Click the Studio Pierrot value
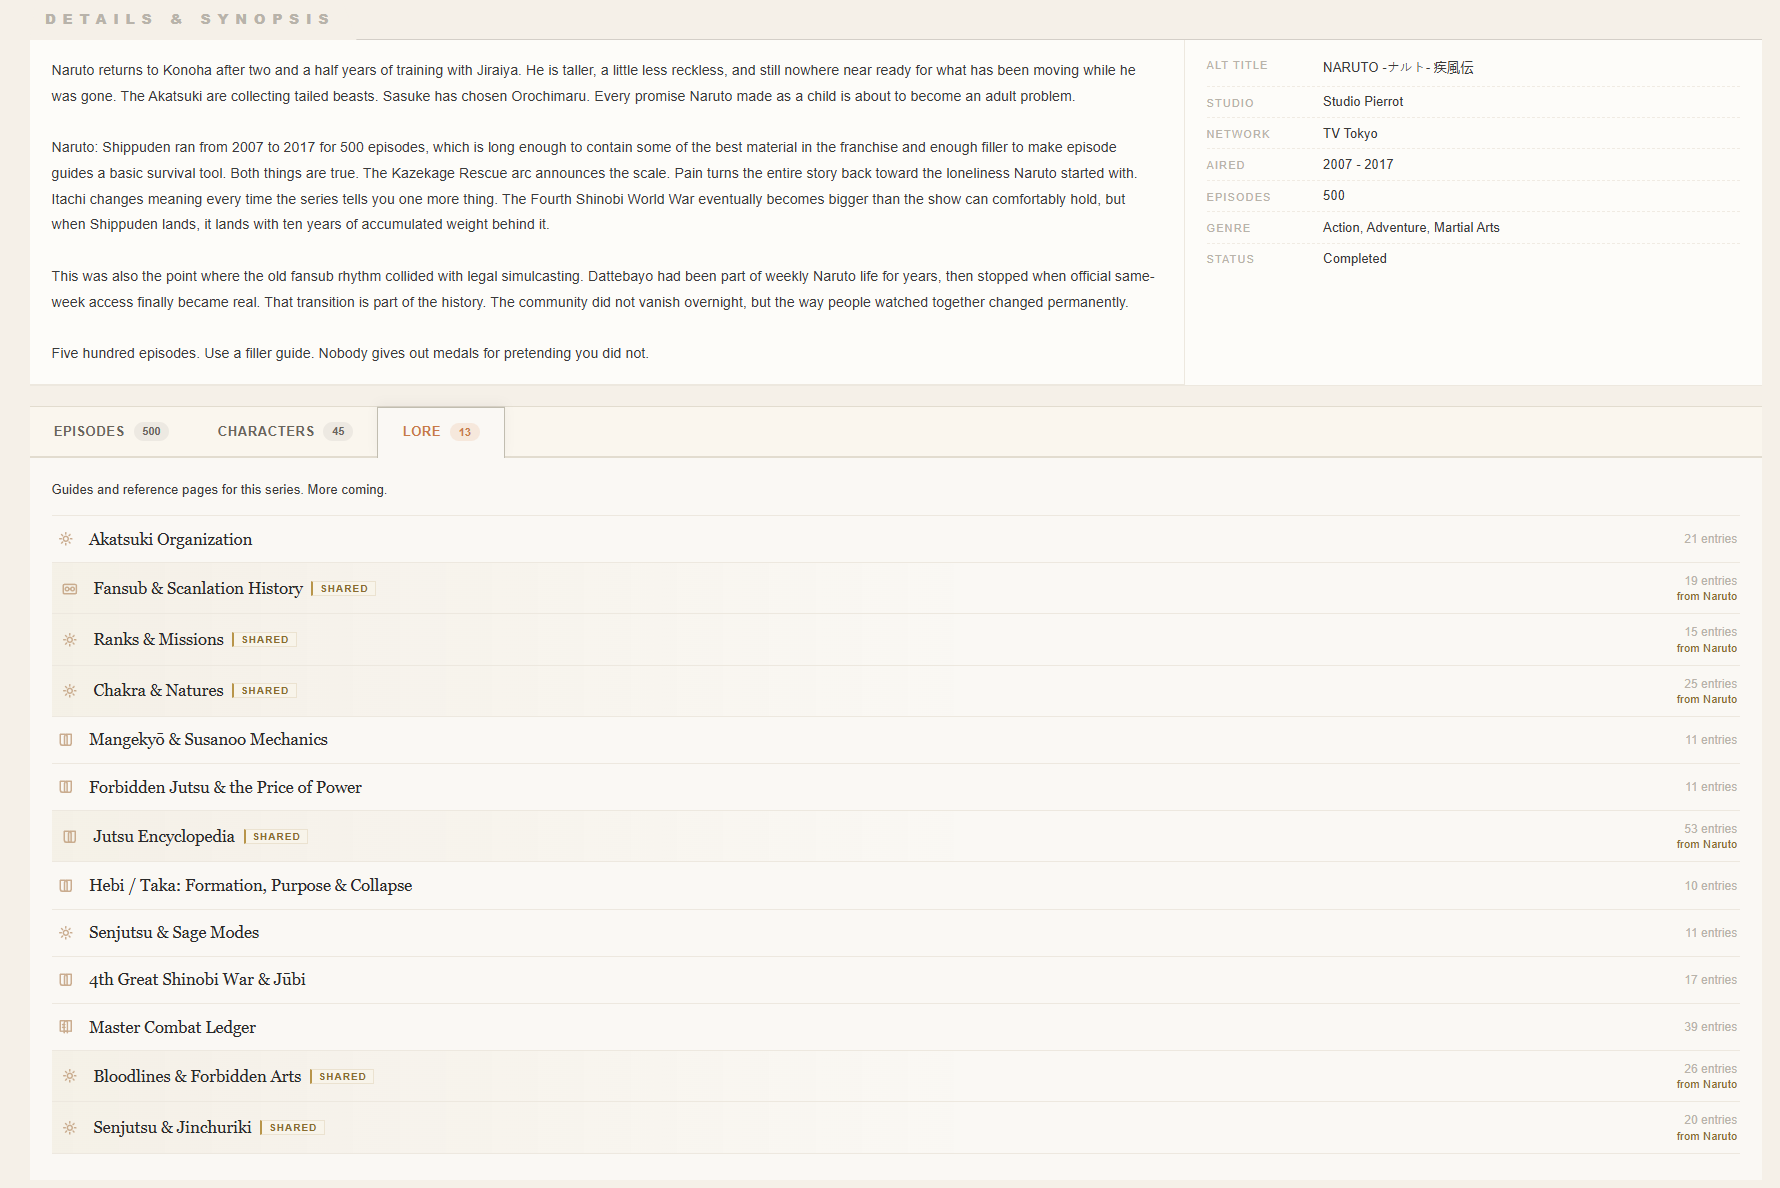The width and height of the screenshot is (1780, 1188). point(1363,102)
